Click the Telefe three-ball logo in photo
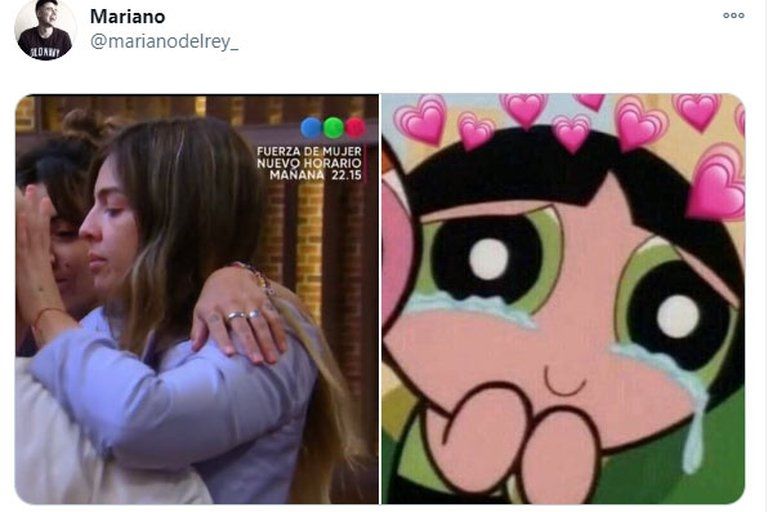Image resolution: width=768 pixels, height=512 pixels. 334,127
